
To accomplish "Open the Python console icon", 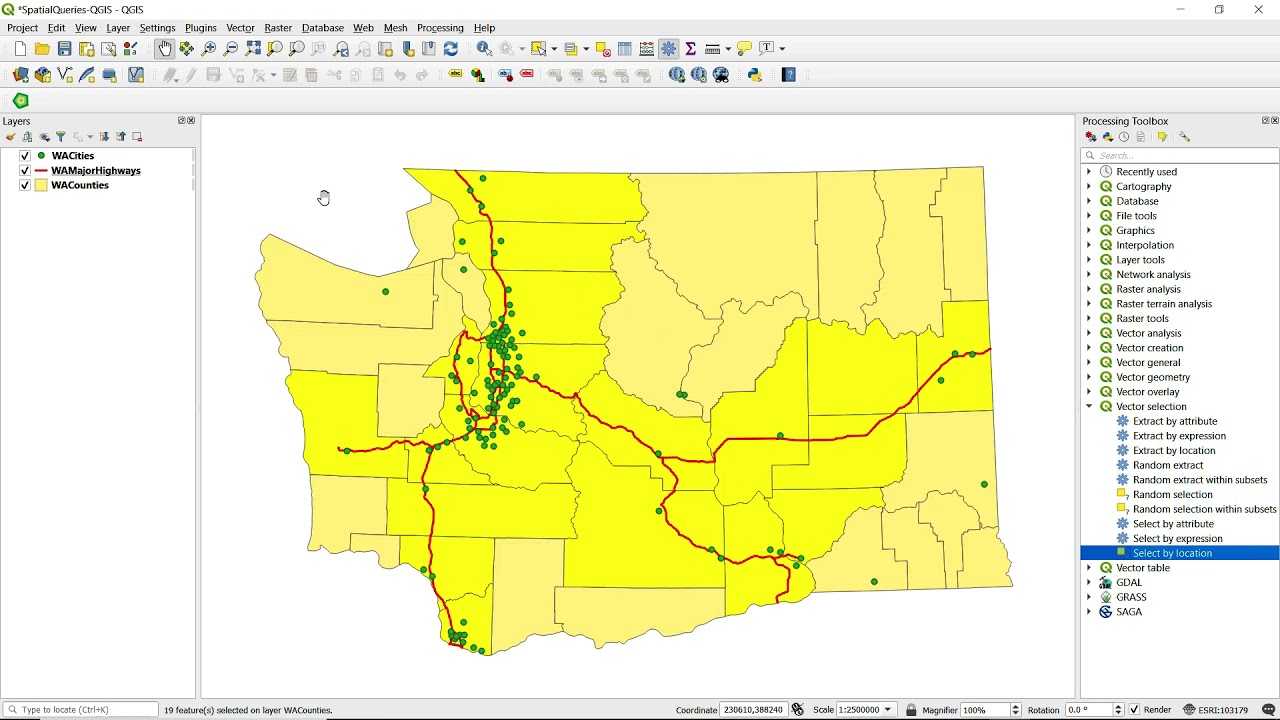I will tap(755, 74).
